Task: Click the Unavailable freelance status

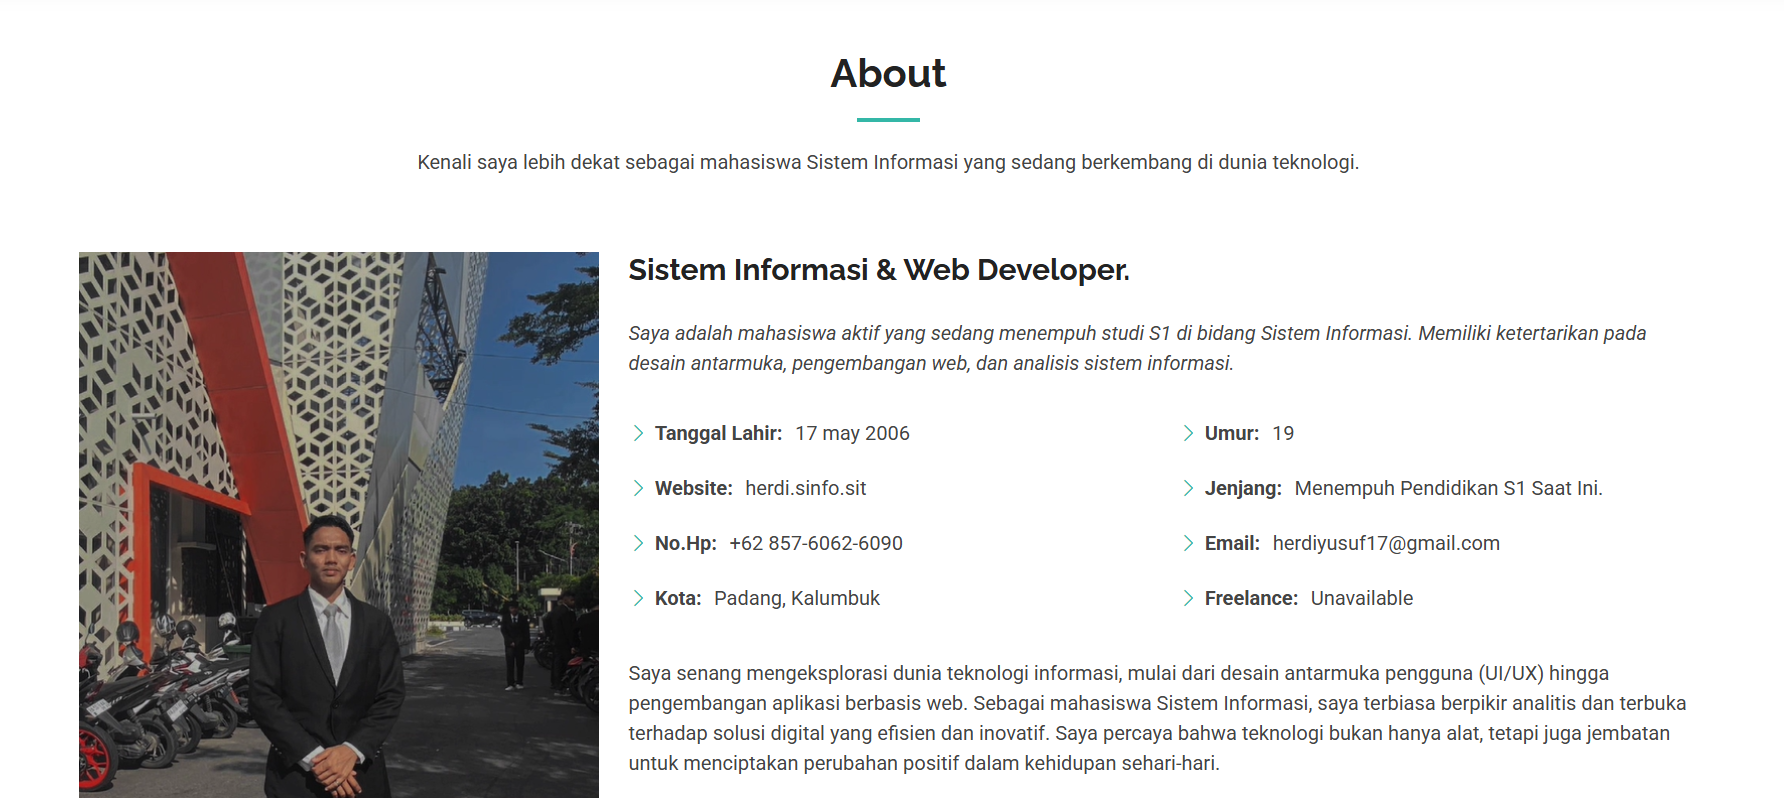Action: [1362, 598]
